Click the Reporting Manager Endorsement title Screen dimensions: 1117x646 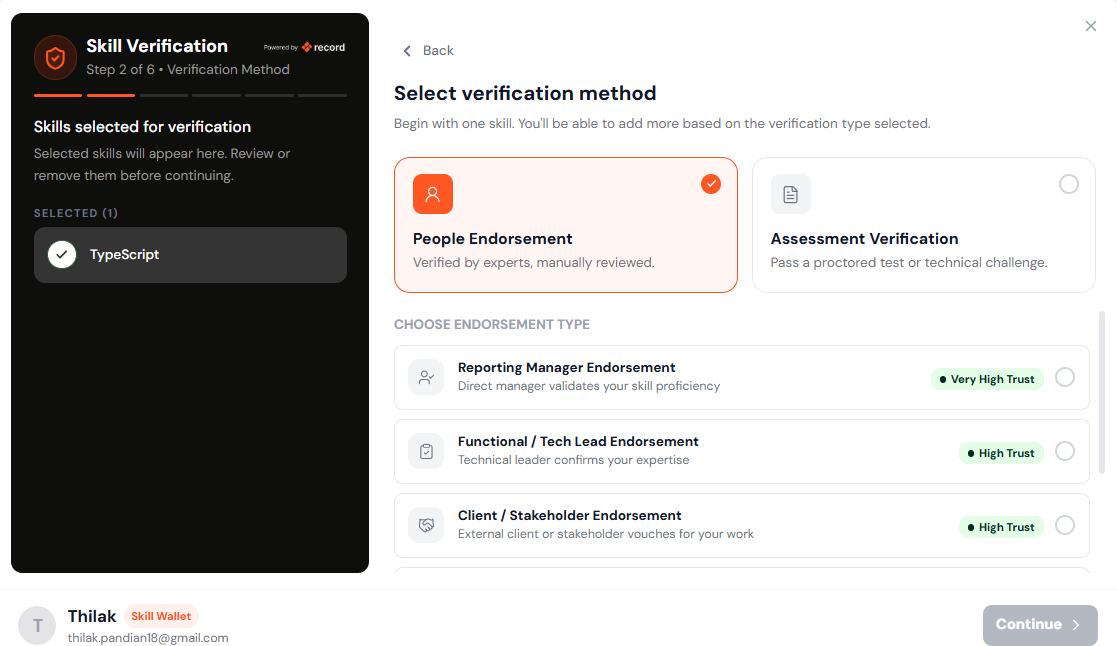[566, 368]
